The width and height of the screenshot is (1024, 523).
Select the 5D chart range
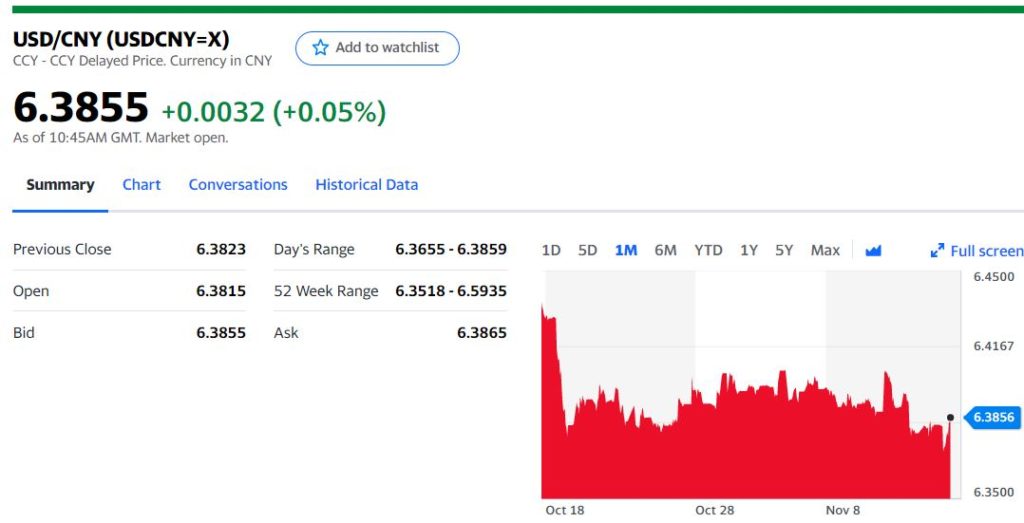tap(588, 250)
